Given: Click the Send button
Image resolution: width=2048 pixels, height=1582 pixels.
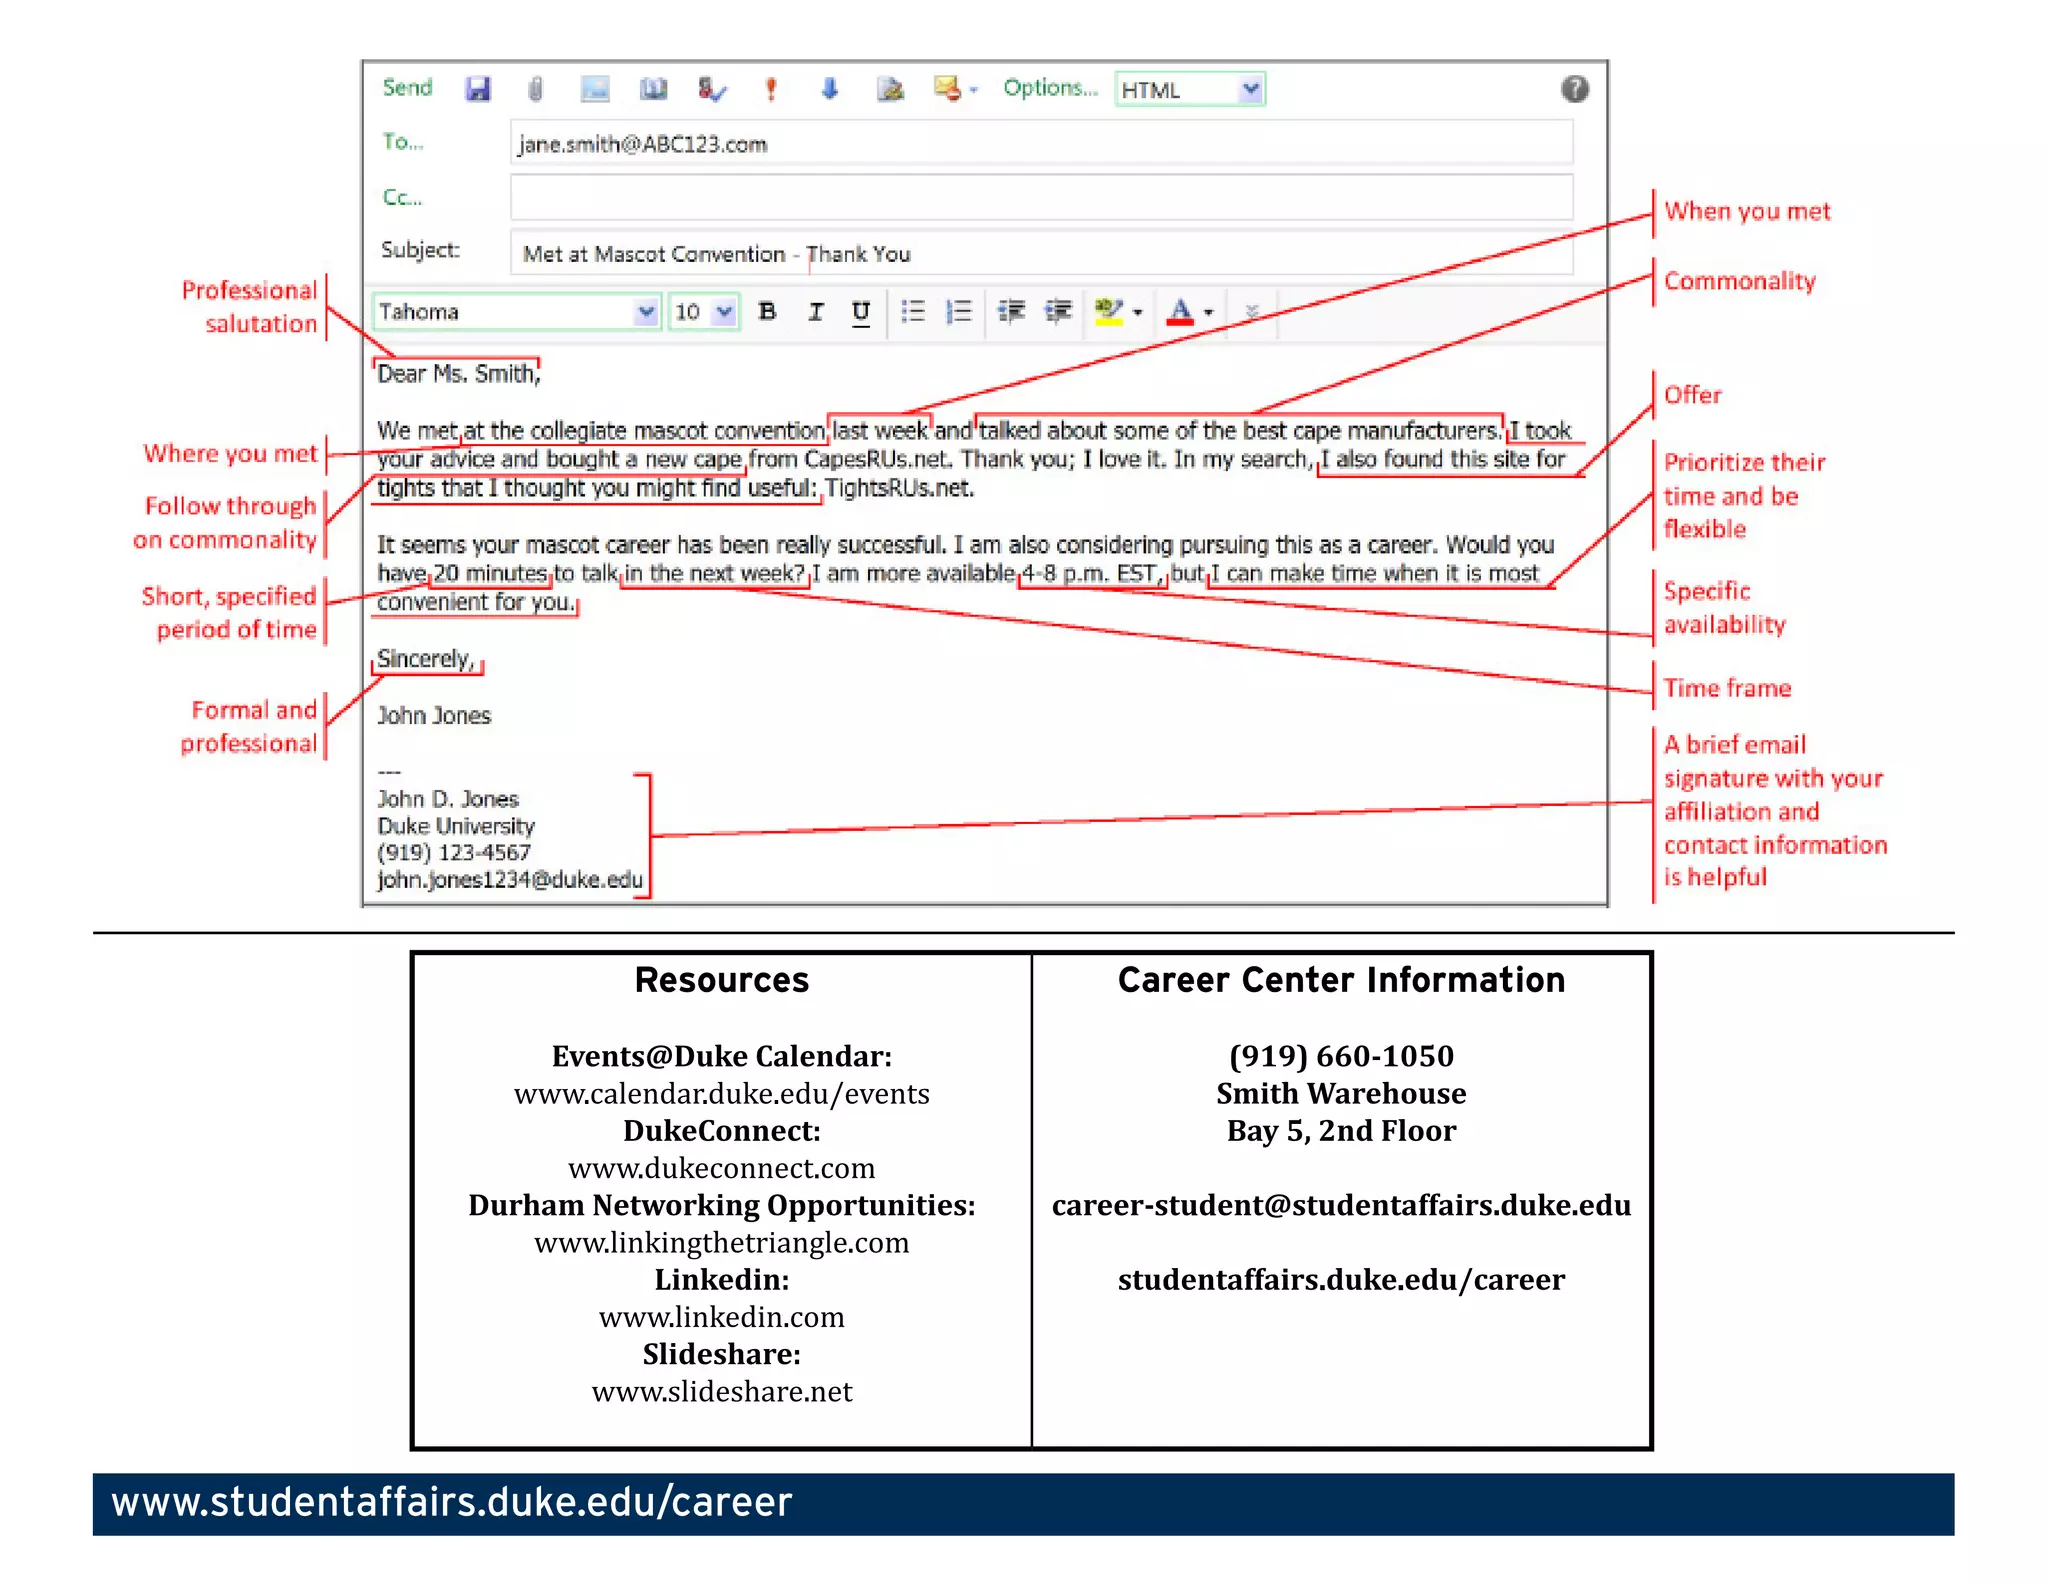Looking at the screenshot, I should (x=407, y=88).
